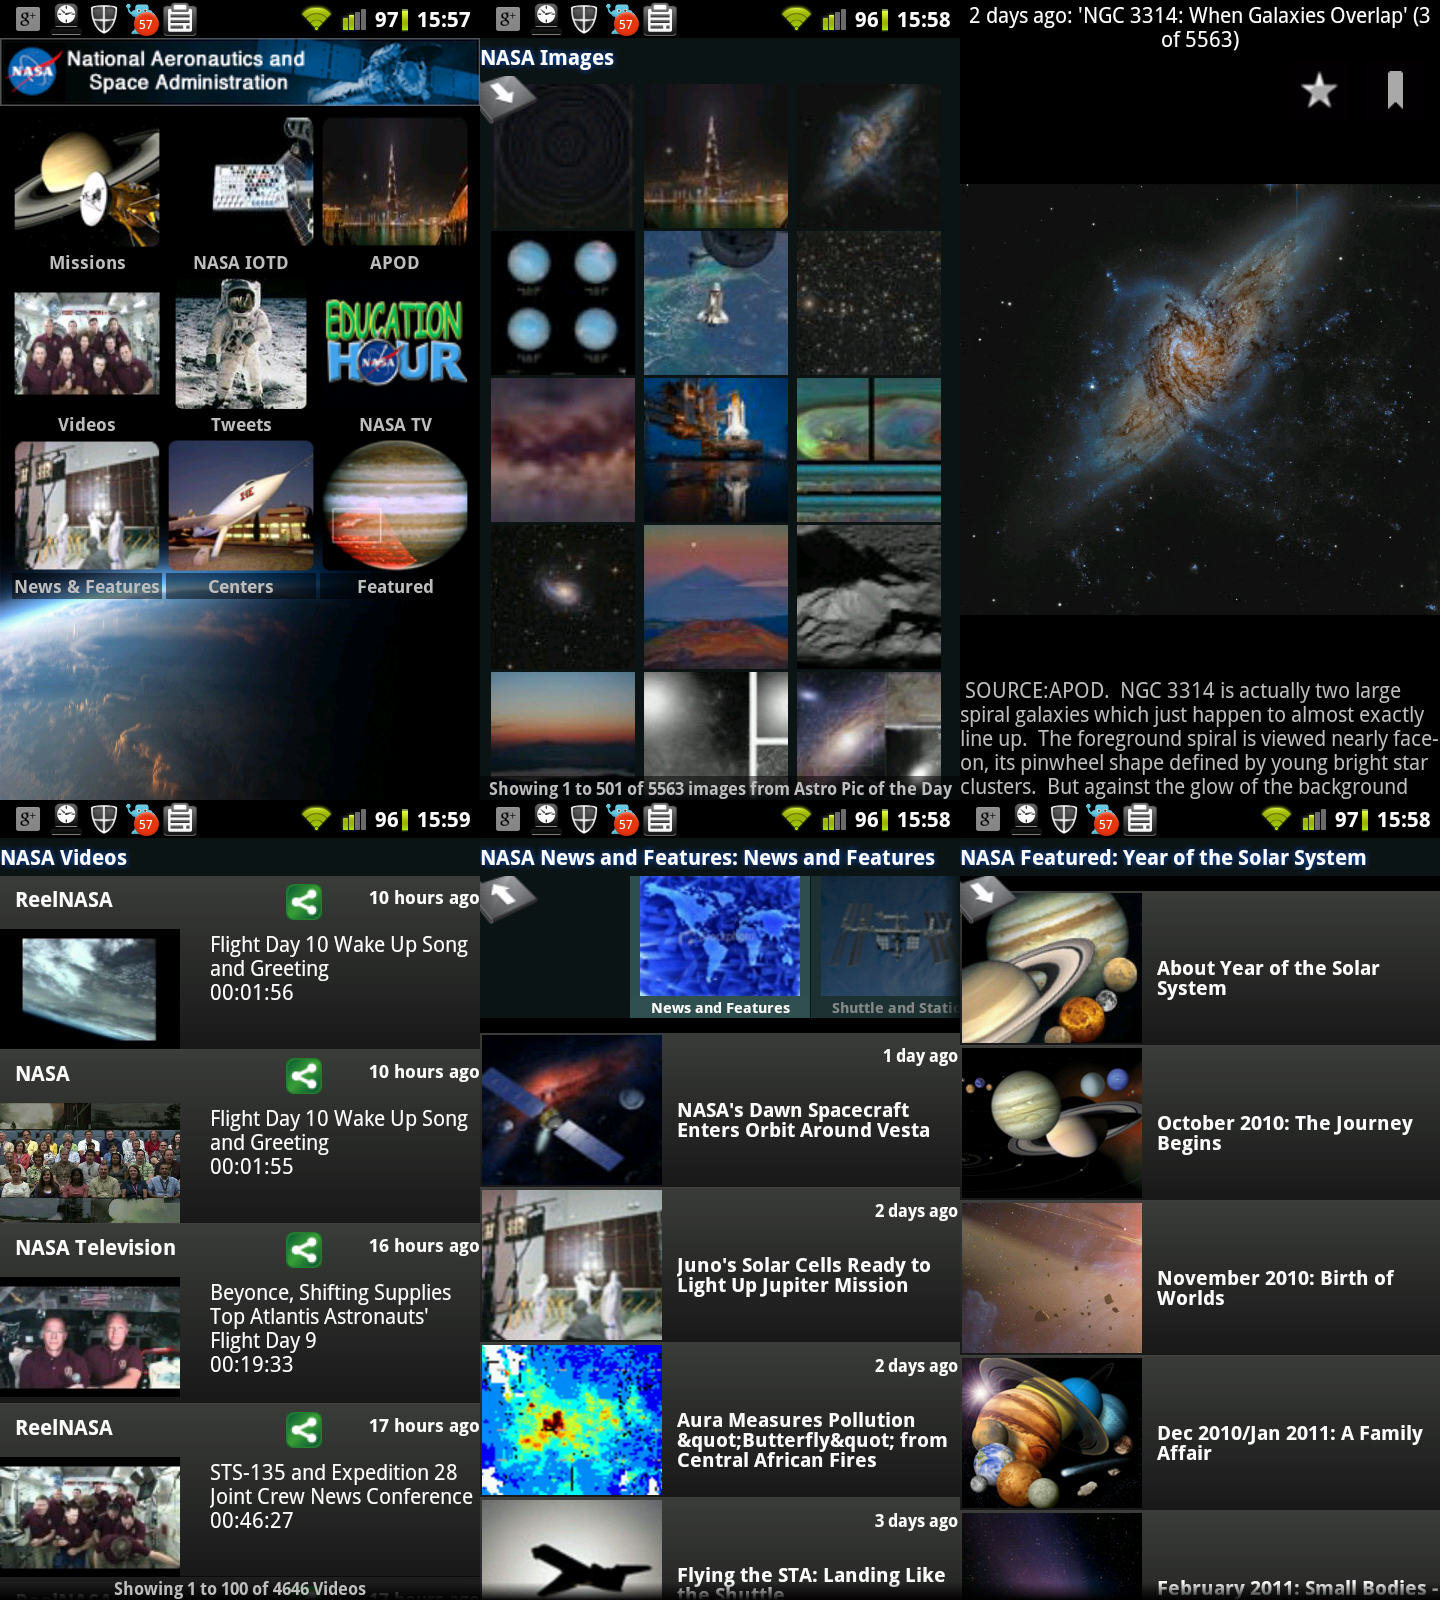Open October 2010: The Journey Begins
1440x1600 pixels.
[1200, 1123]
